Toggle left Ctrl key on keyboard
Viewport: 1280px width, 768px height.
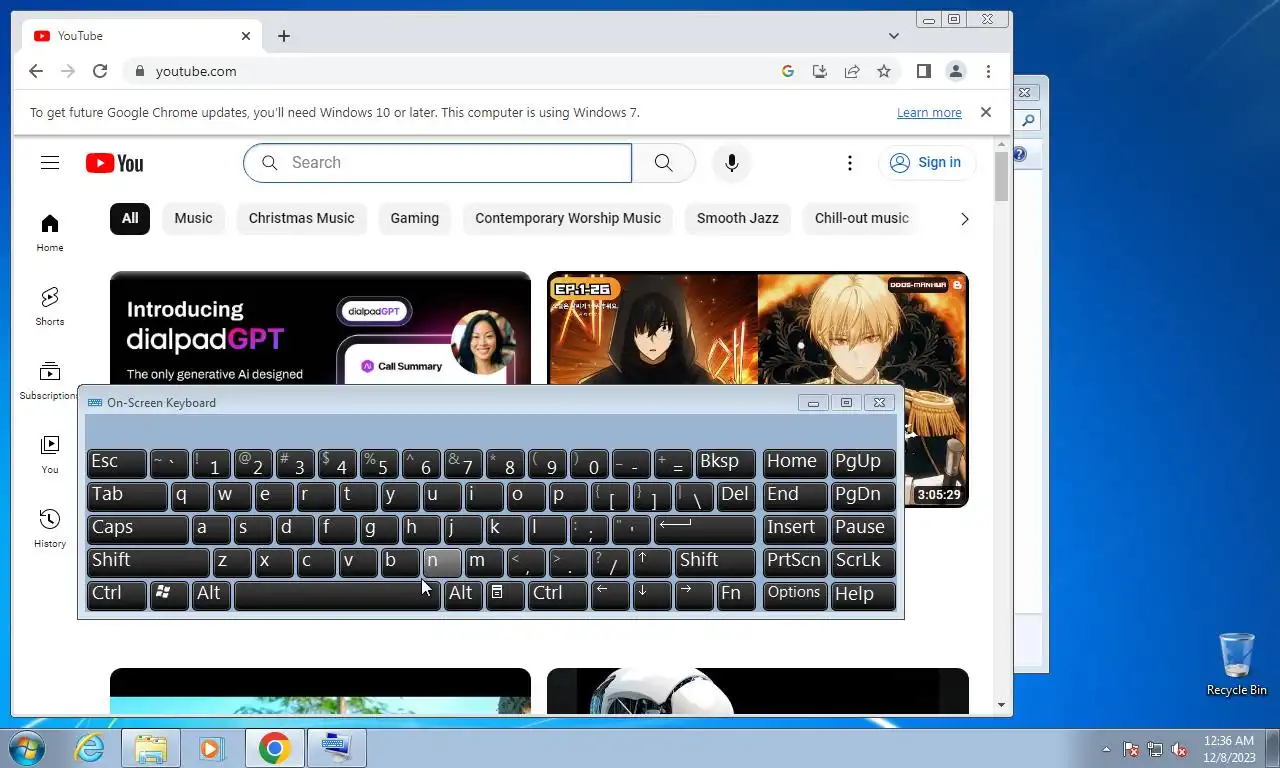pyautogui.click(x=117, y=594)
